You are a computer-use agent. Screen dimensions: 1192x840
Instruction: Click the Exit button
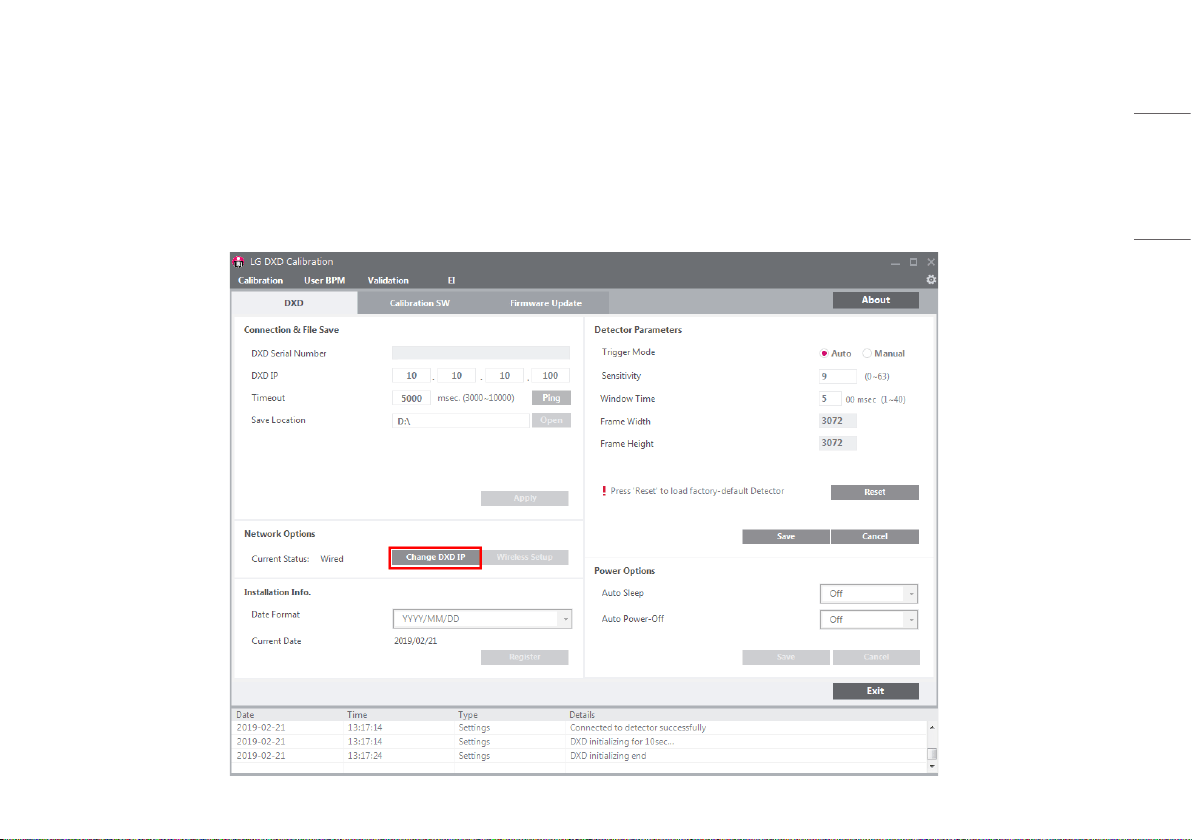(x=876, y=691)
